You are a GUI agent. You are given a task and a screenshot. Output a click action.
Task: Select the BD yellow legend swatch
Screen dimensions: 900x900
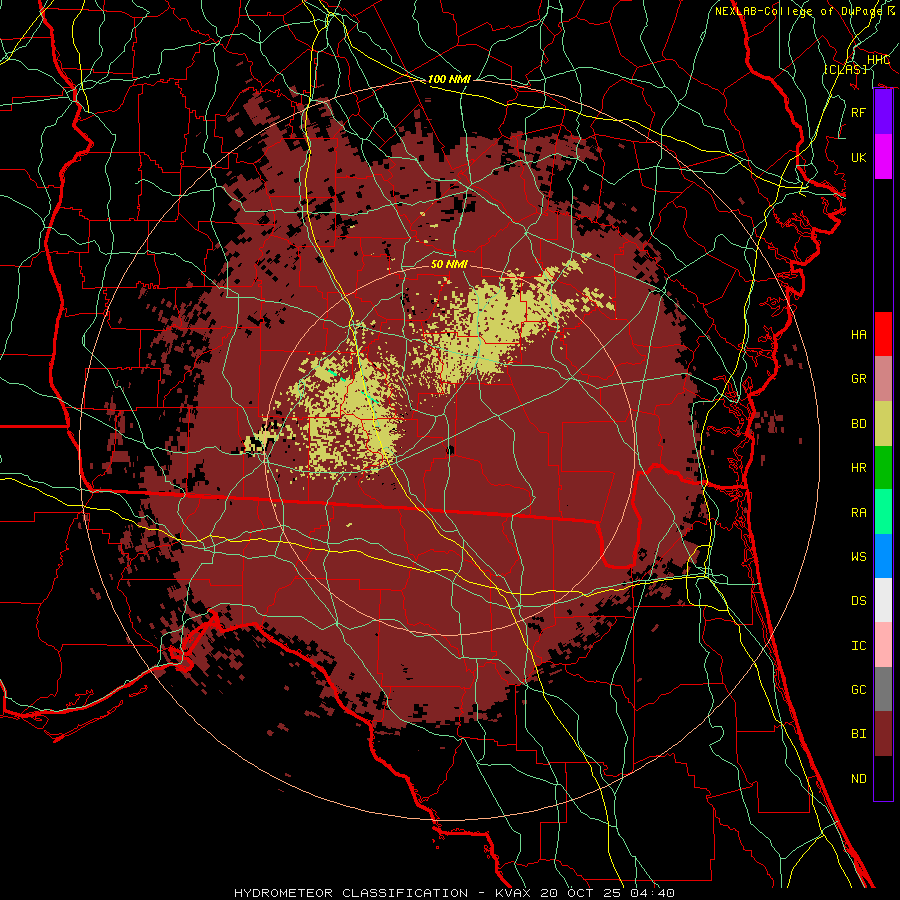883,424
